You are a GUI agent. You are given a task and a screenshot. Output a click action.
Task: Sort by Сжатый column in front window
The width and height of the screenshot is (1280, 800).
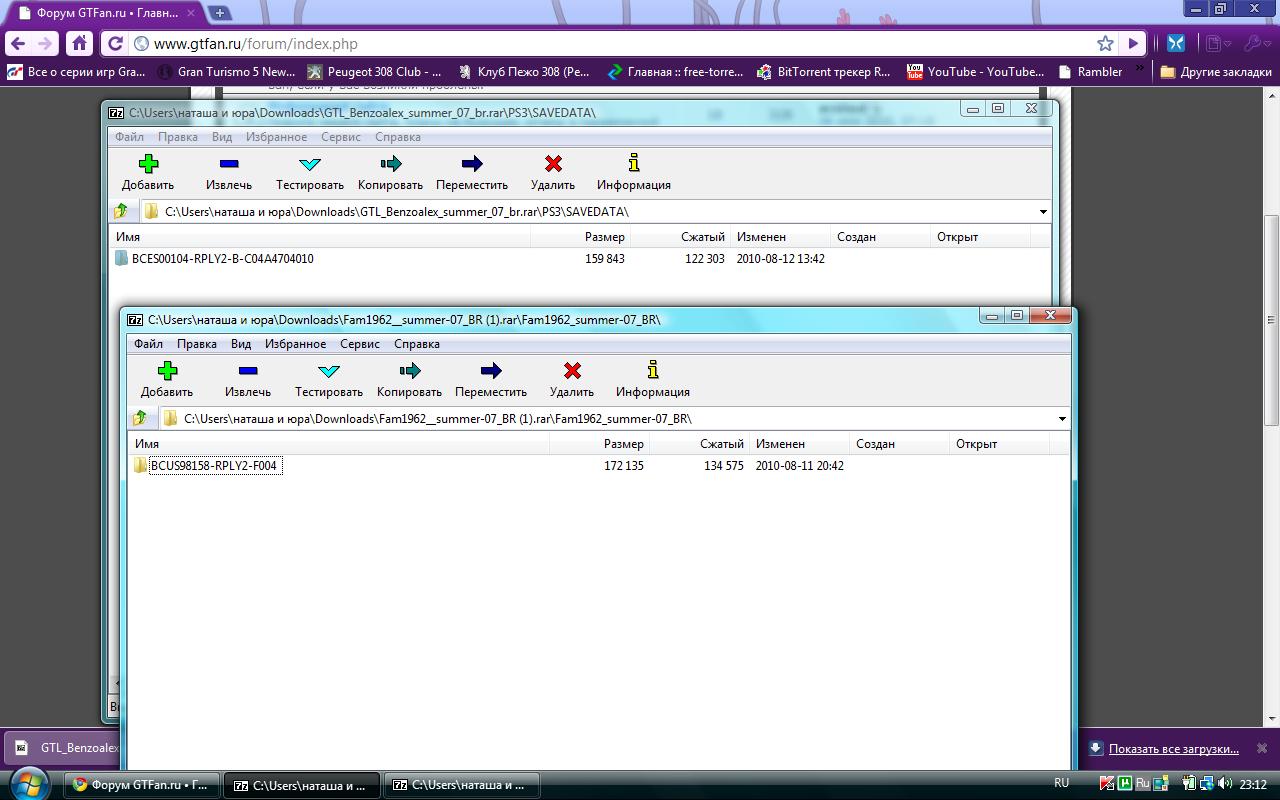698,443
